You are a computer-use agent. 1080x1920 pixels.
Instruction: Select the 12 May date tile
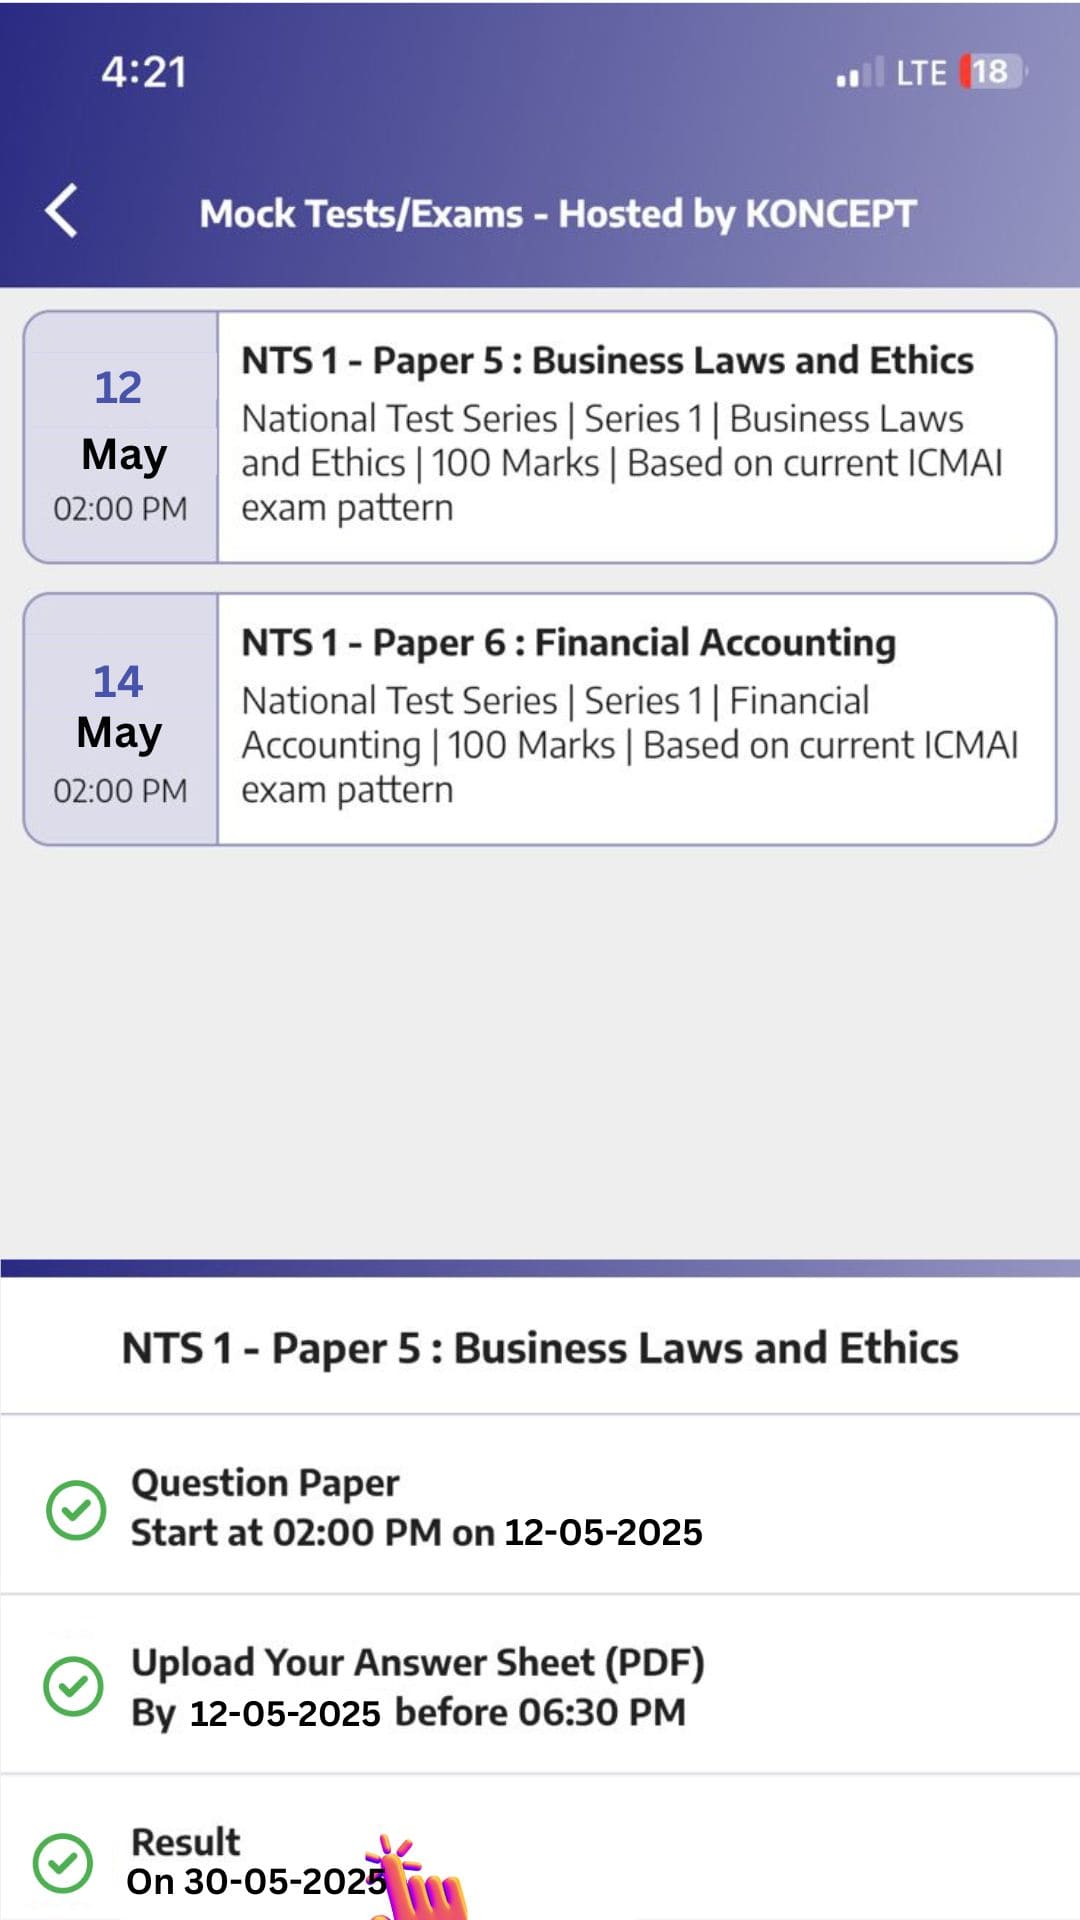[120, 437]
